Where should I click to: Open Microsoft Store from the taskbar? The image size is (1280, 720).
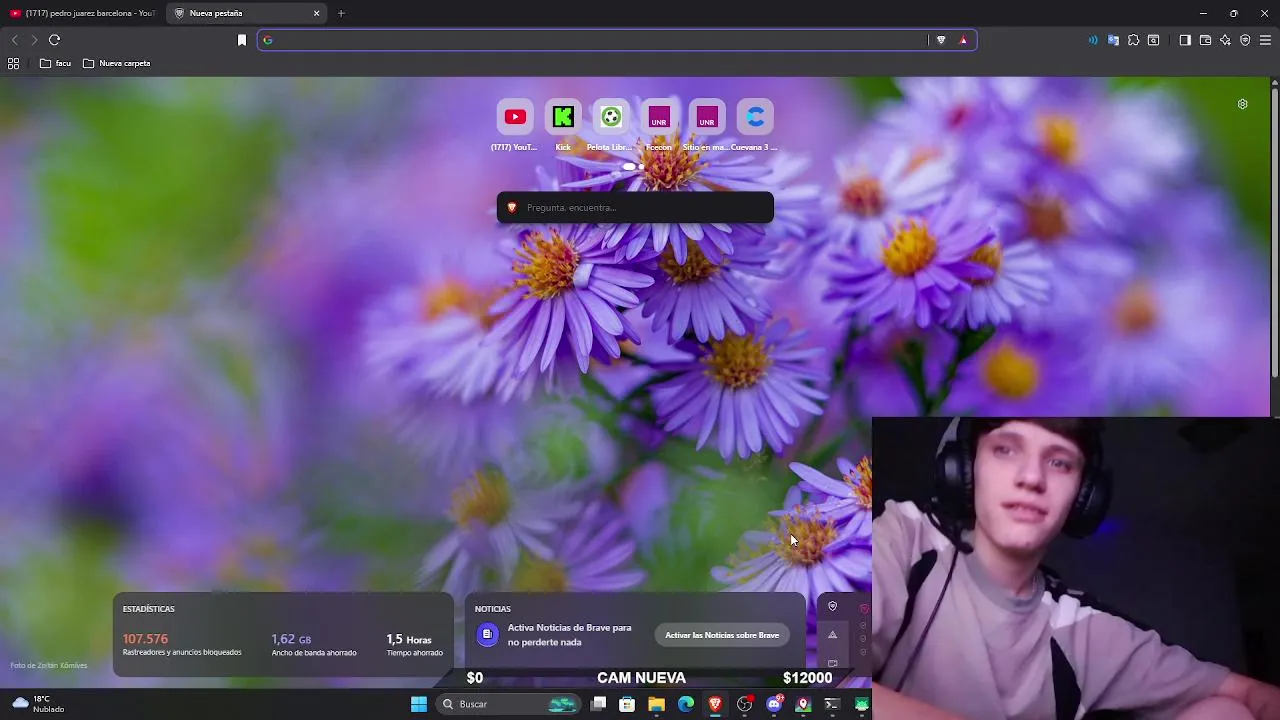(627, 704)
